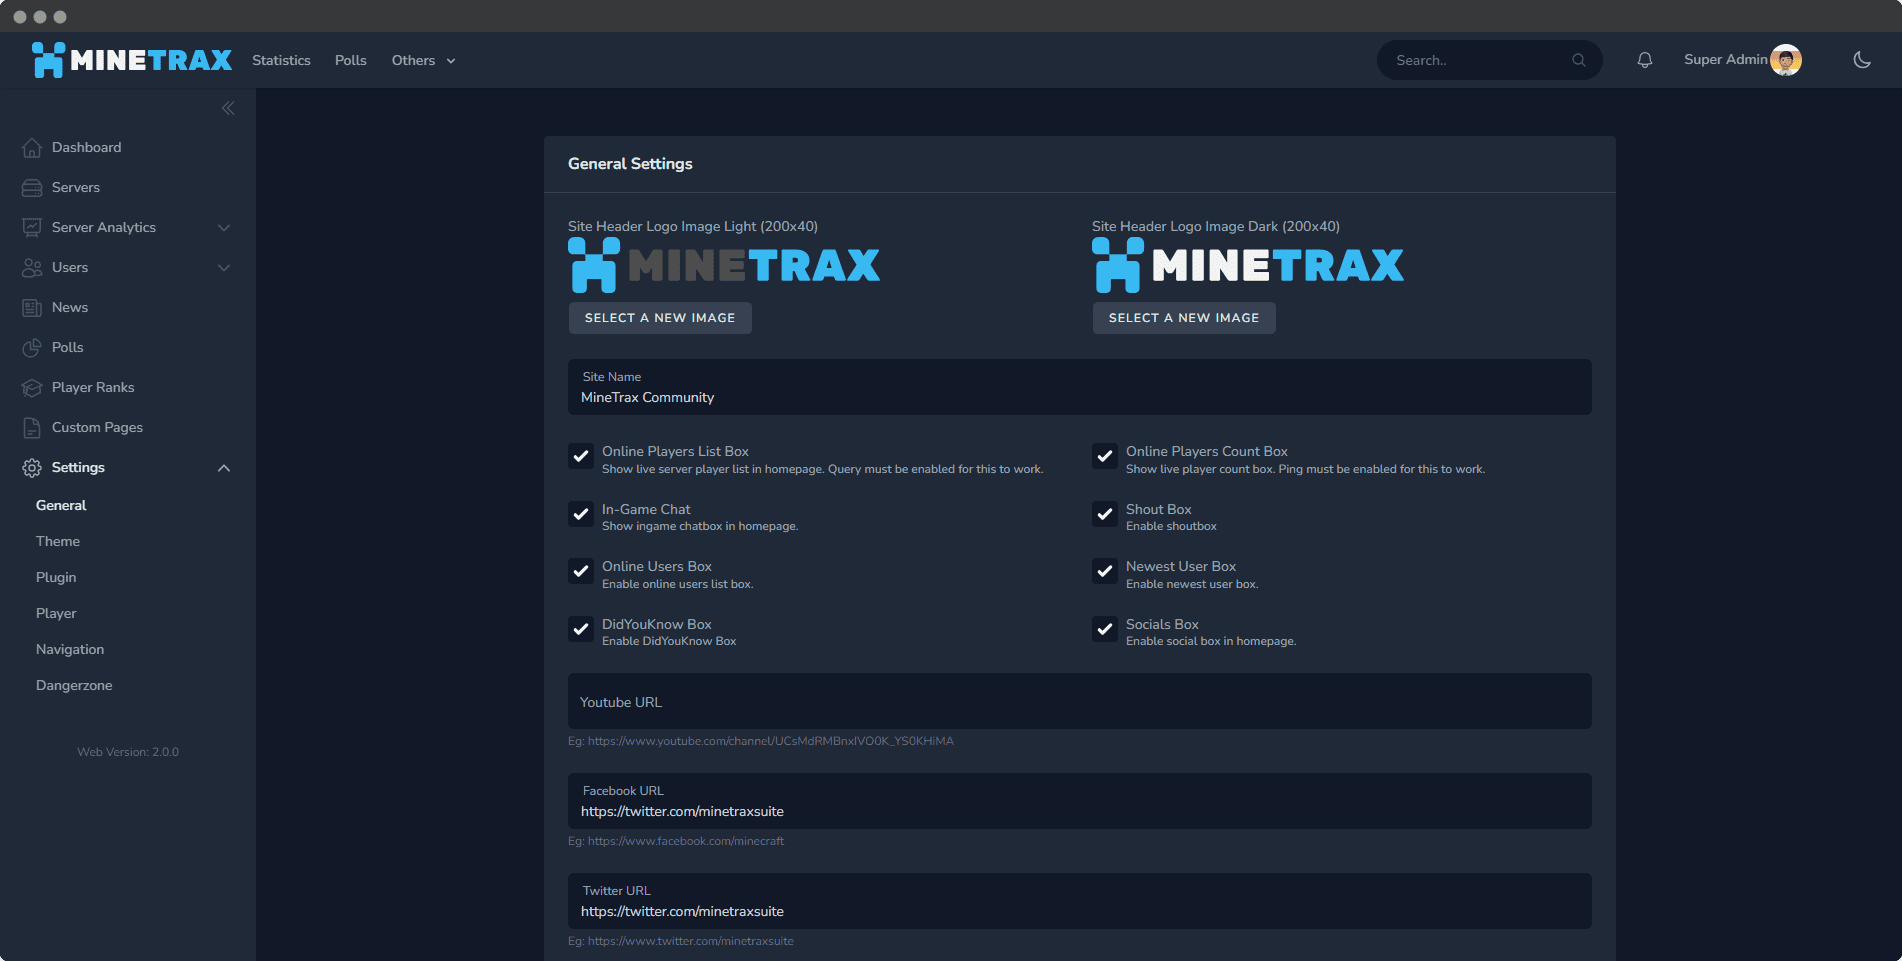Click the Custom Pages document icon

pos(32,427)
